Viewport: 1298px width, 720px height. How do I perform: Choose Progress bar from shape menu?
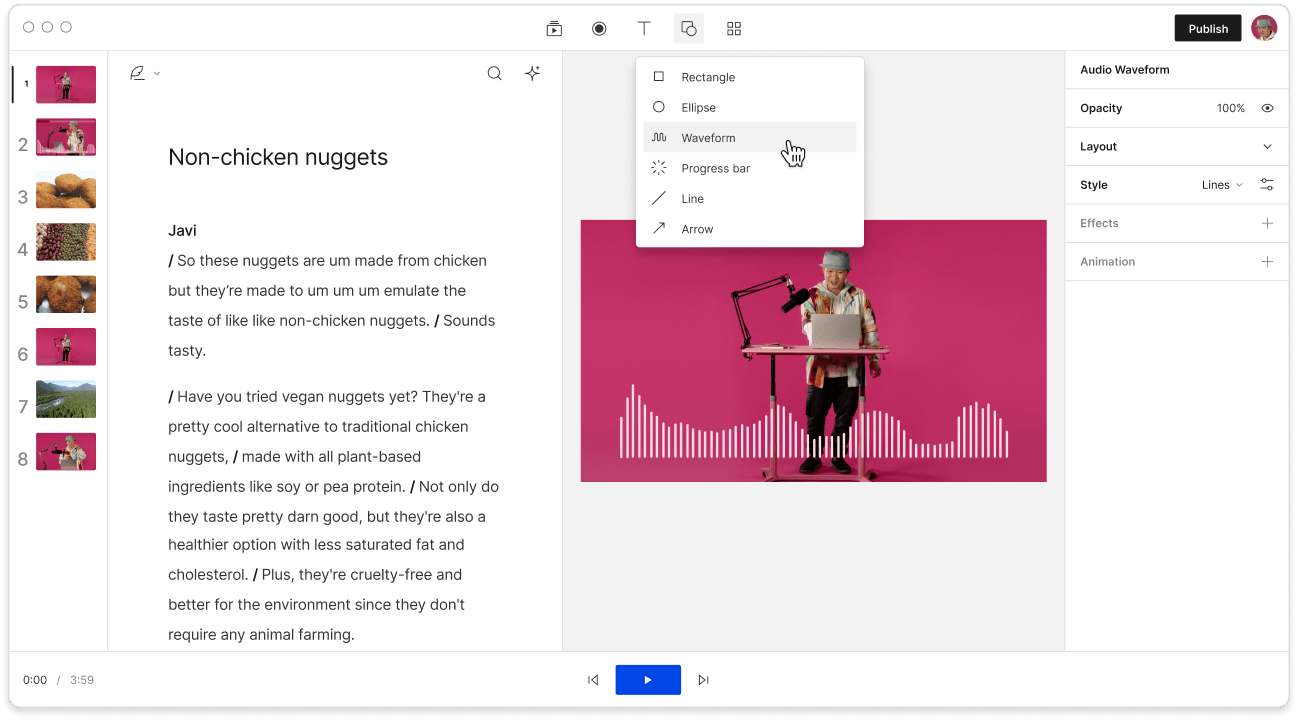point(715,168)
